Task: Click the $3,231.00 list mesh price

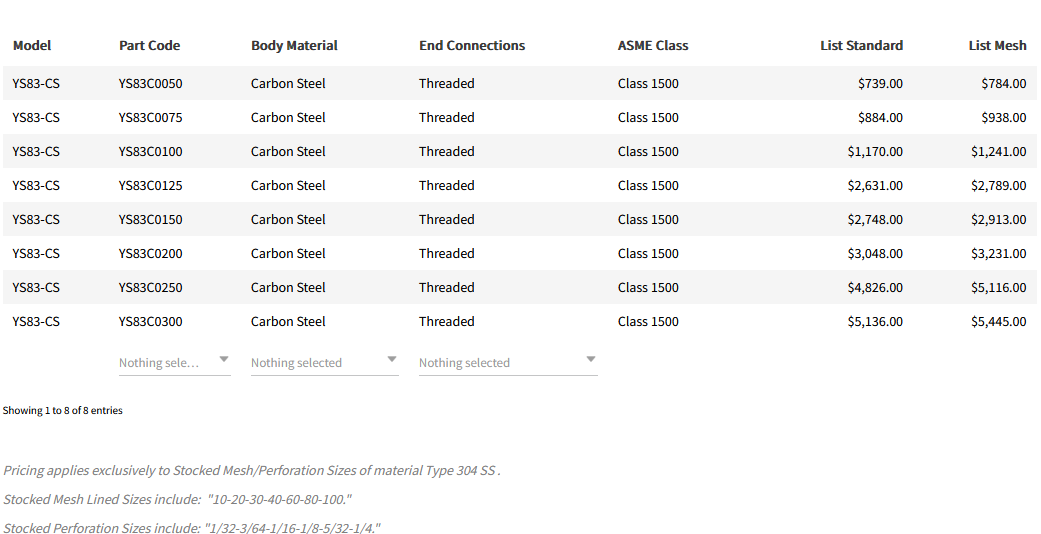Action: pyautogui.click(x=998, y=253)
